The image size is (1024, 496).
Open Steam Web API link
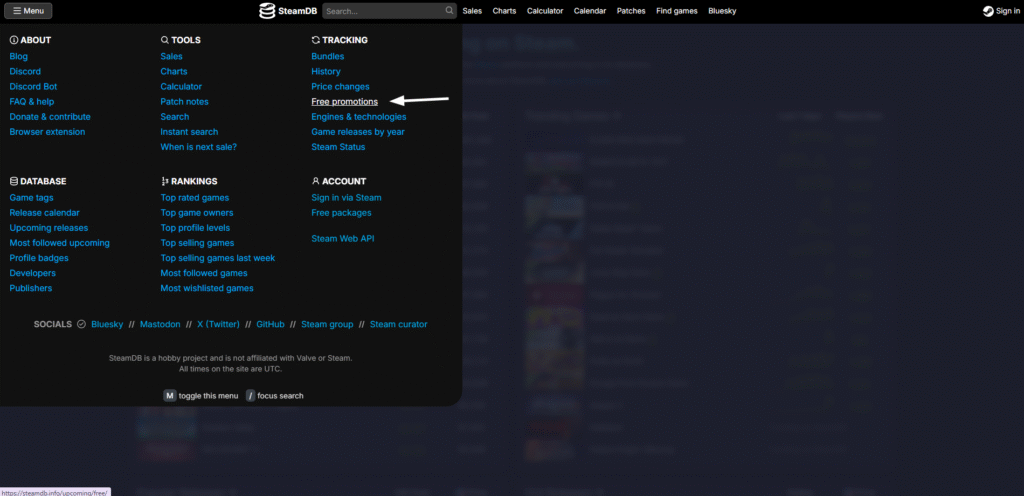click(x=343, y=239)
